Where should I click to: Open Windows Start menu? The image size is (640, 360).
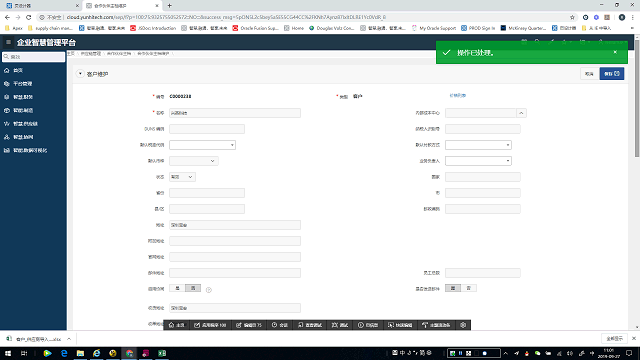8,353
